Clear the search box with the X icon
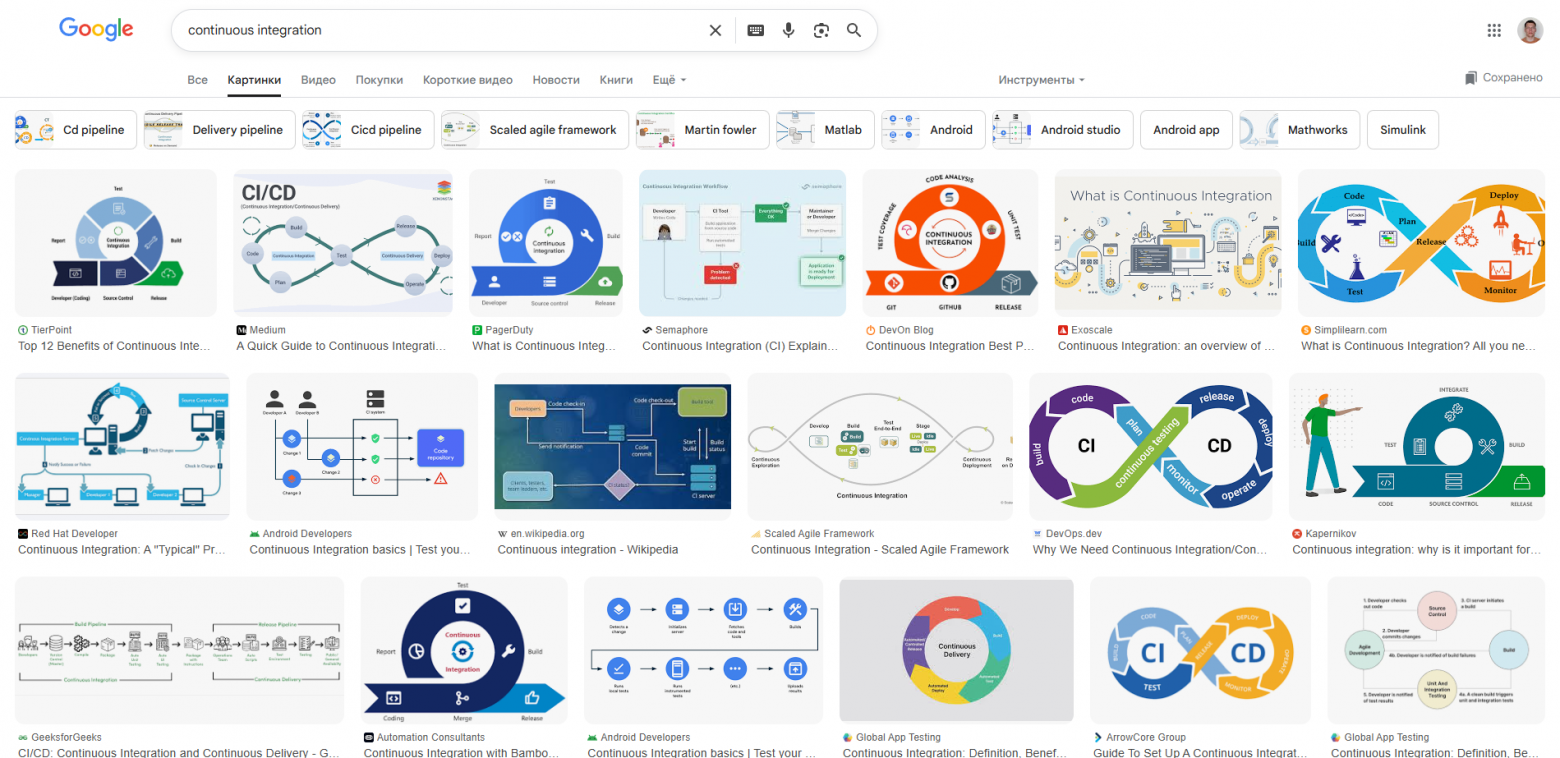Image resolution: width=1560 pixels, height=758 pixels. [715, 30]
